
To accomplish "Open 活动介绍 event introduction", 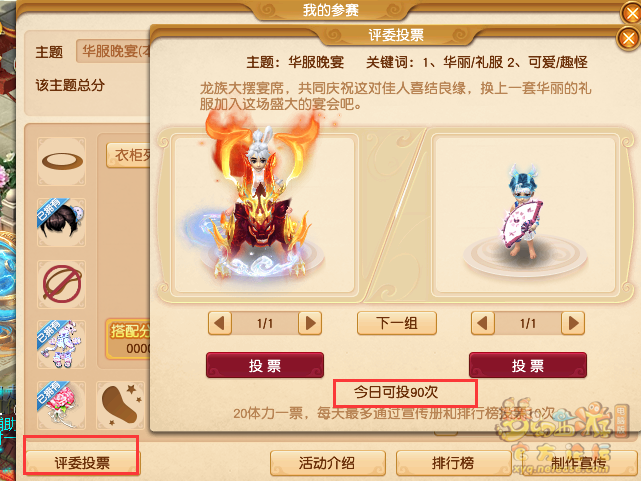I will coord(328,463).
